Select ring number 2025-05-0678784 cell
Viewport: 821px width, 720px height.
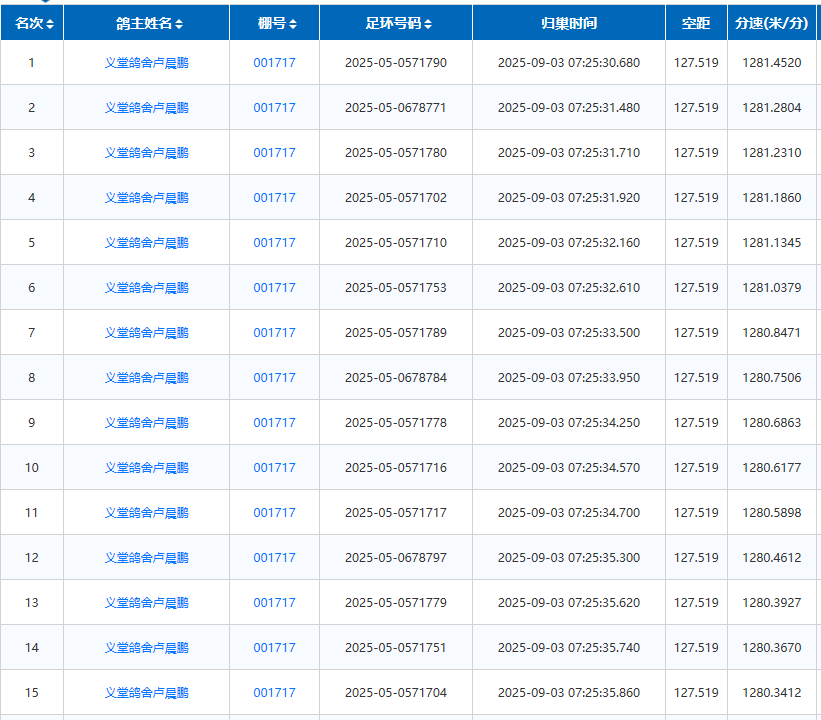395,378
